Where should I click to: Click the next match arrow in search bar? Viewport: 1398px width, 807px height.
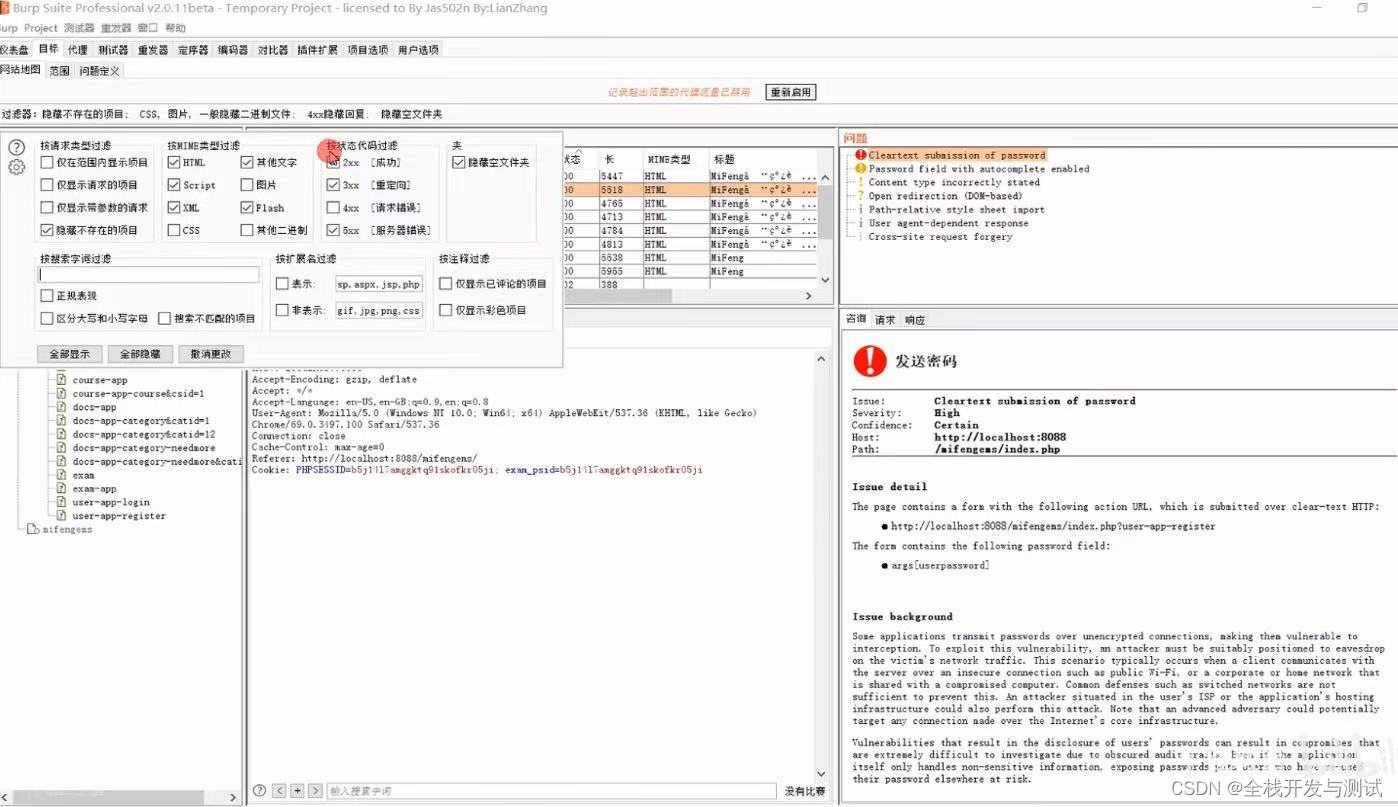tap(315, 790)
